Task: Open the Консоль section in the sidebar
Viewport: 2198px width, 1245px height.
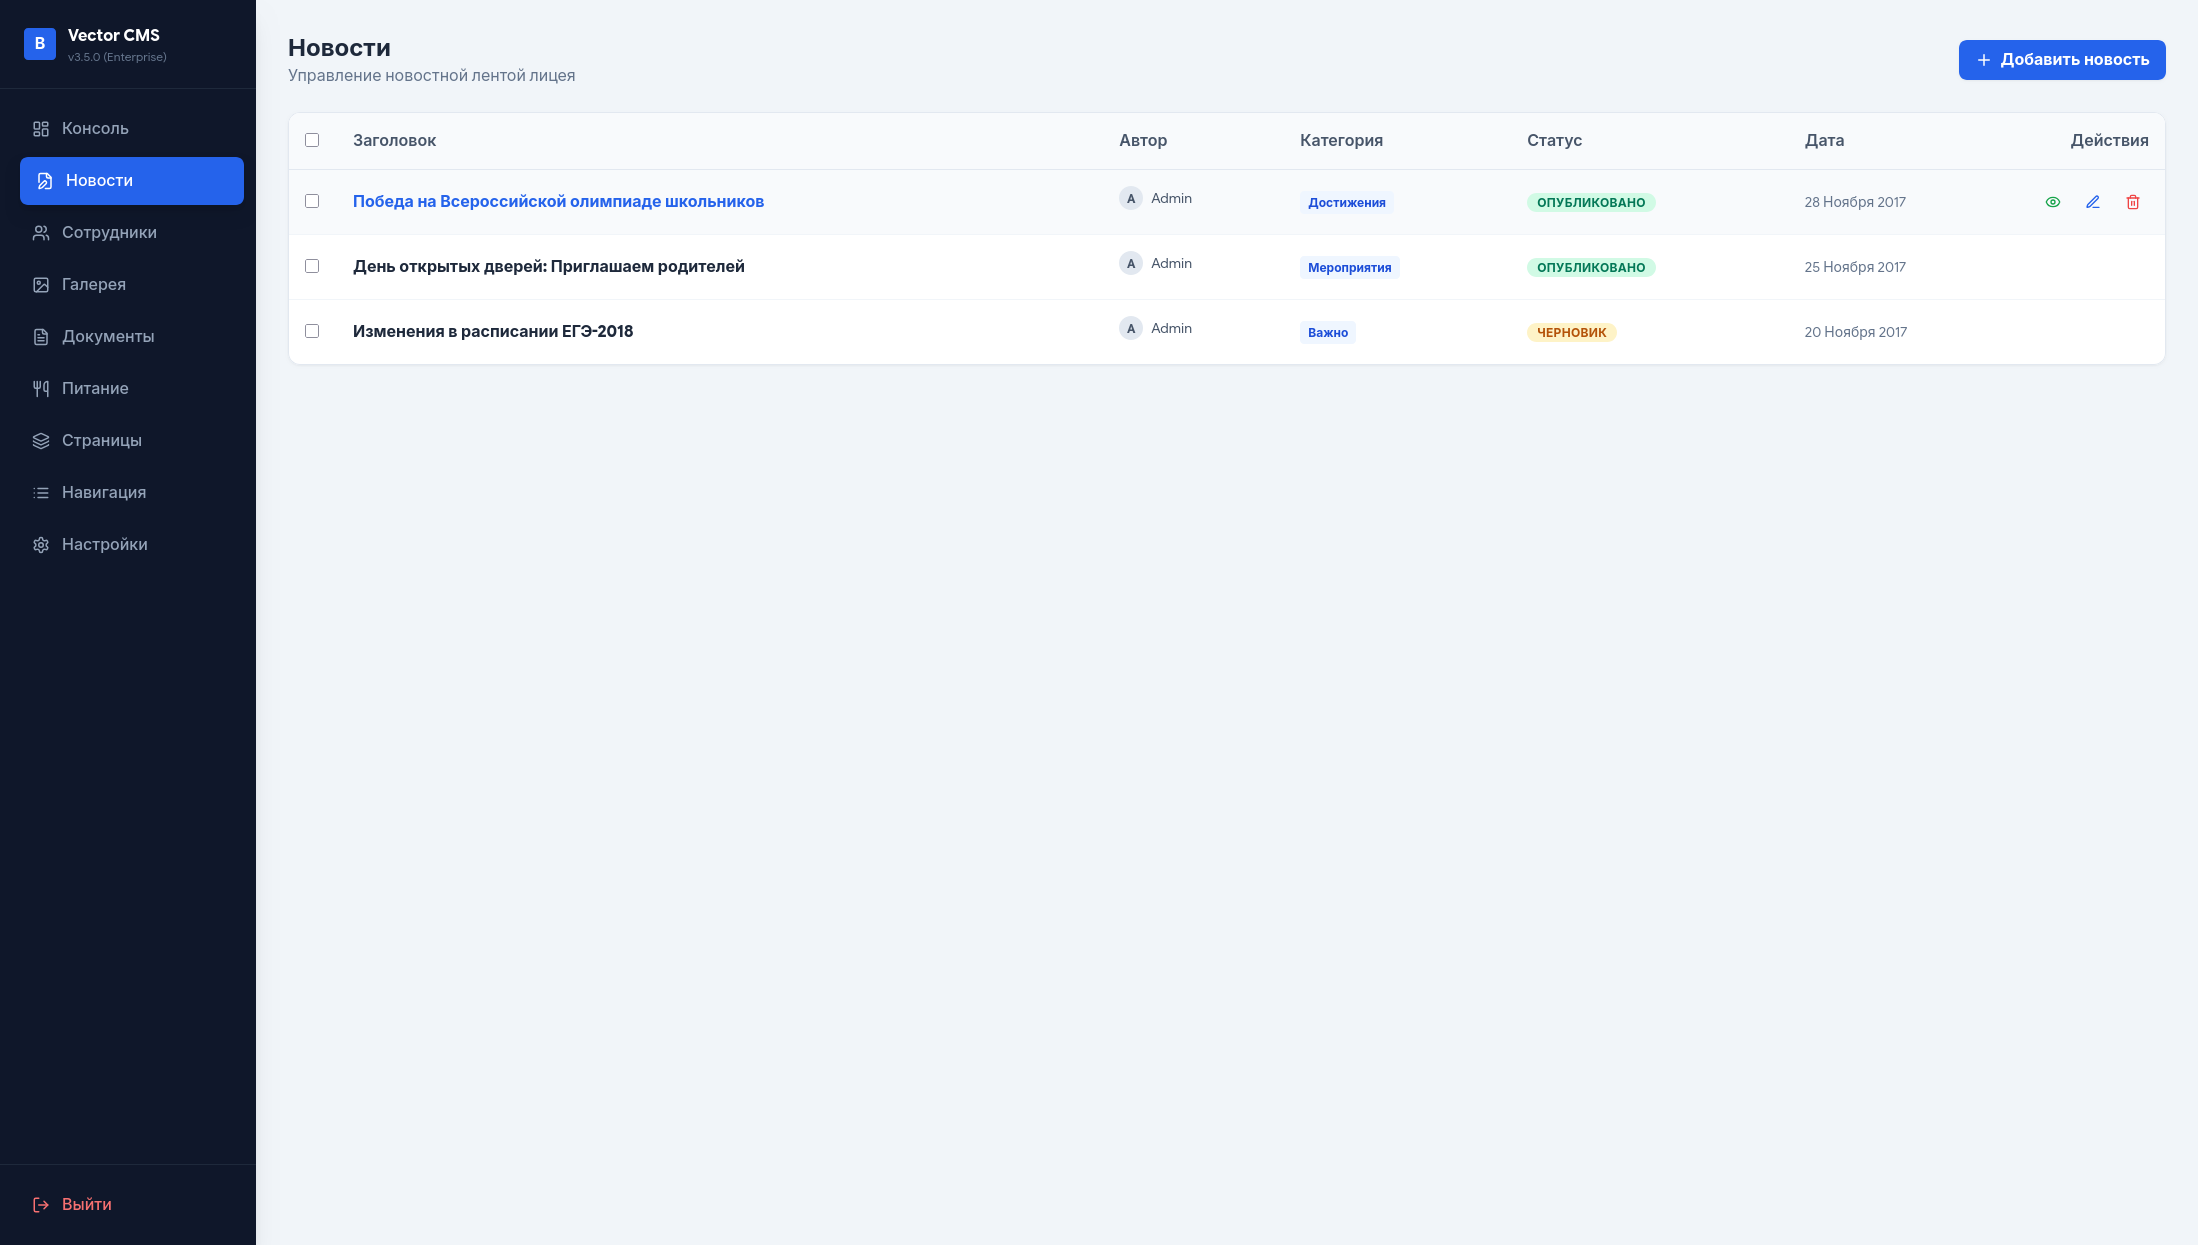Action: pos(95,129)
